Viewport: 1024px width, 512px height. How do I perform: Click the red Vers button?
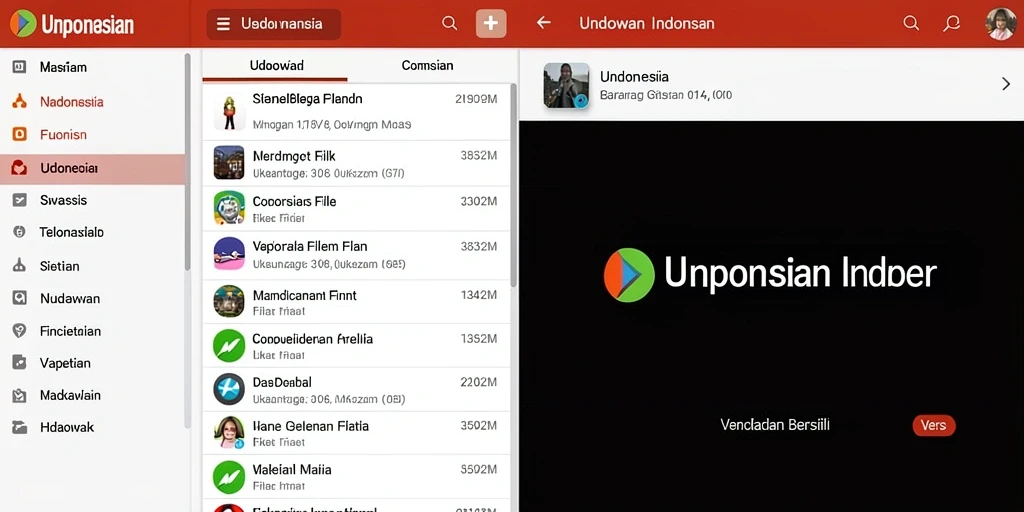click(934, 425)
